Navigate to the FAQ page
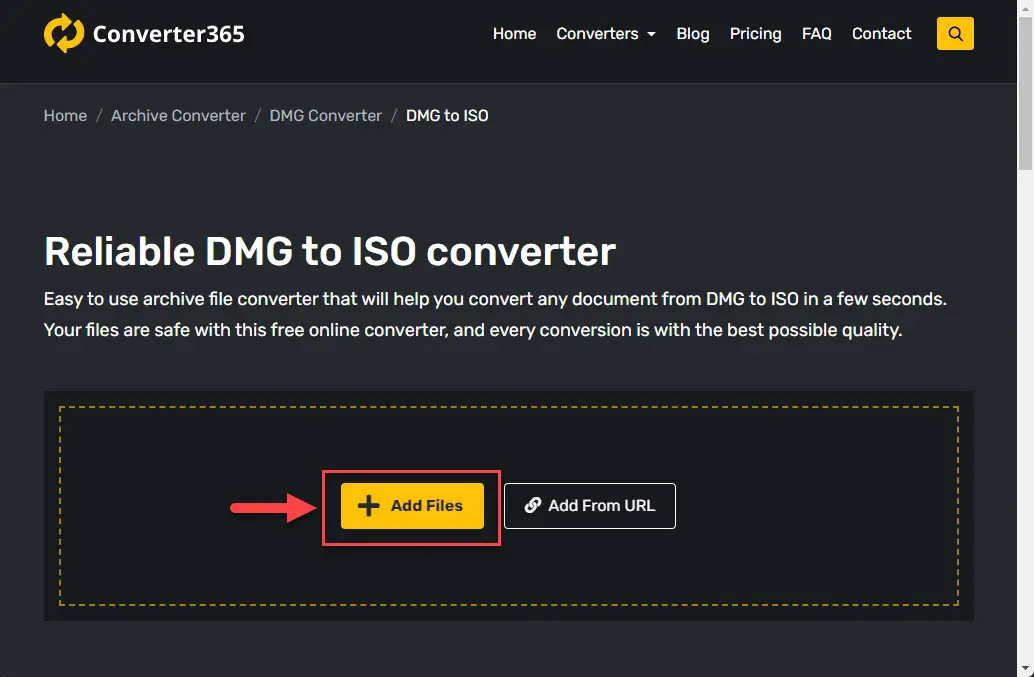The height and width of the screenshot is (677, 1034). click(x=816, y=34)
